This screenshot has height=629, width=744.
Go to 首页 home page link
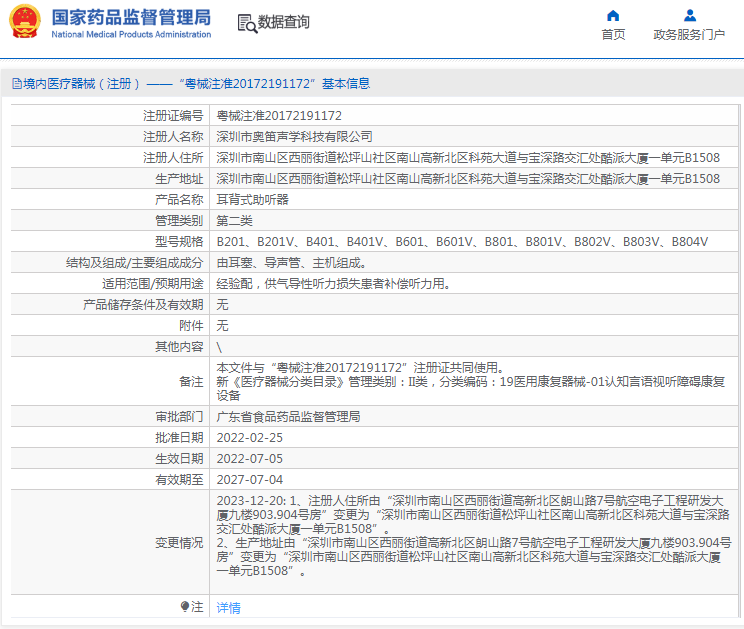(613, 35)
